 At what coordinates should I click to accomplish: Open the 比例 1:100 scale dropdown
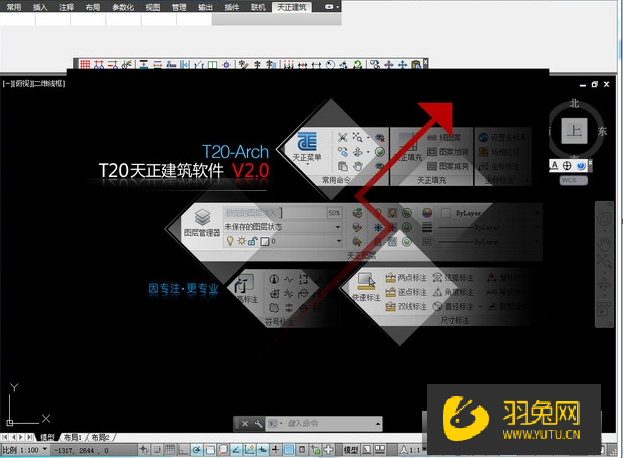(x=25, y=450)
